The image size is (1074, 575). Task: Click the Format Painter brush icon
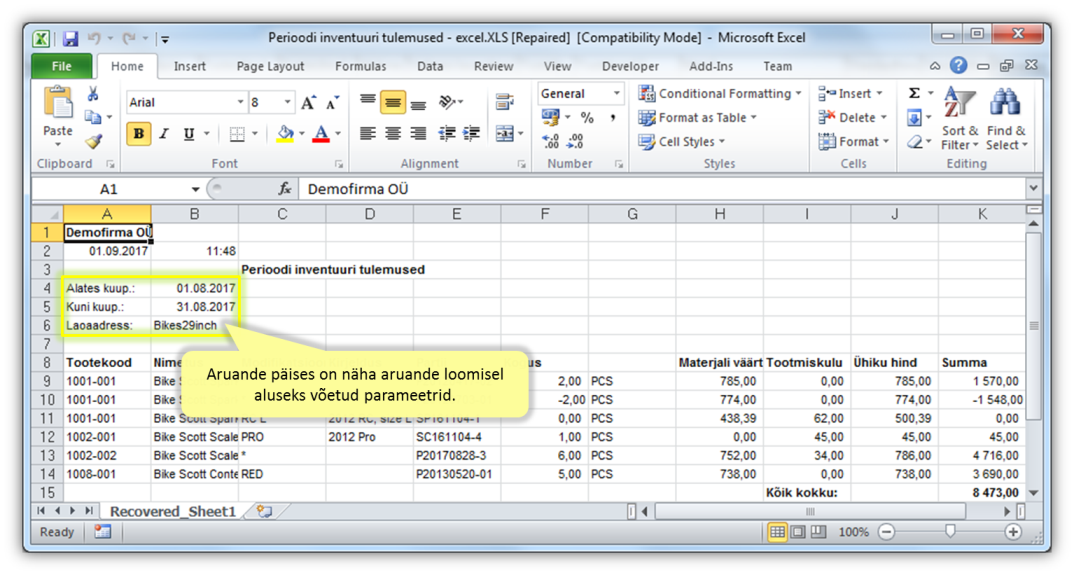pyautogui.click(x=94, y=140)
